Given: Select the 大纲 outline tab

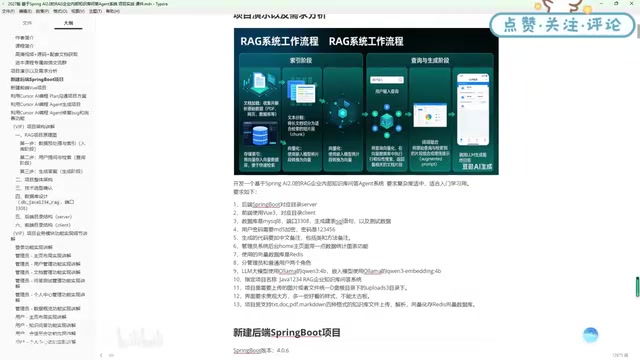Looking at the screenshot, I should tap(68, 23).
